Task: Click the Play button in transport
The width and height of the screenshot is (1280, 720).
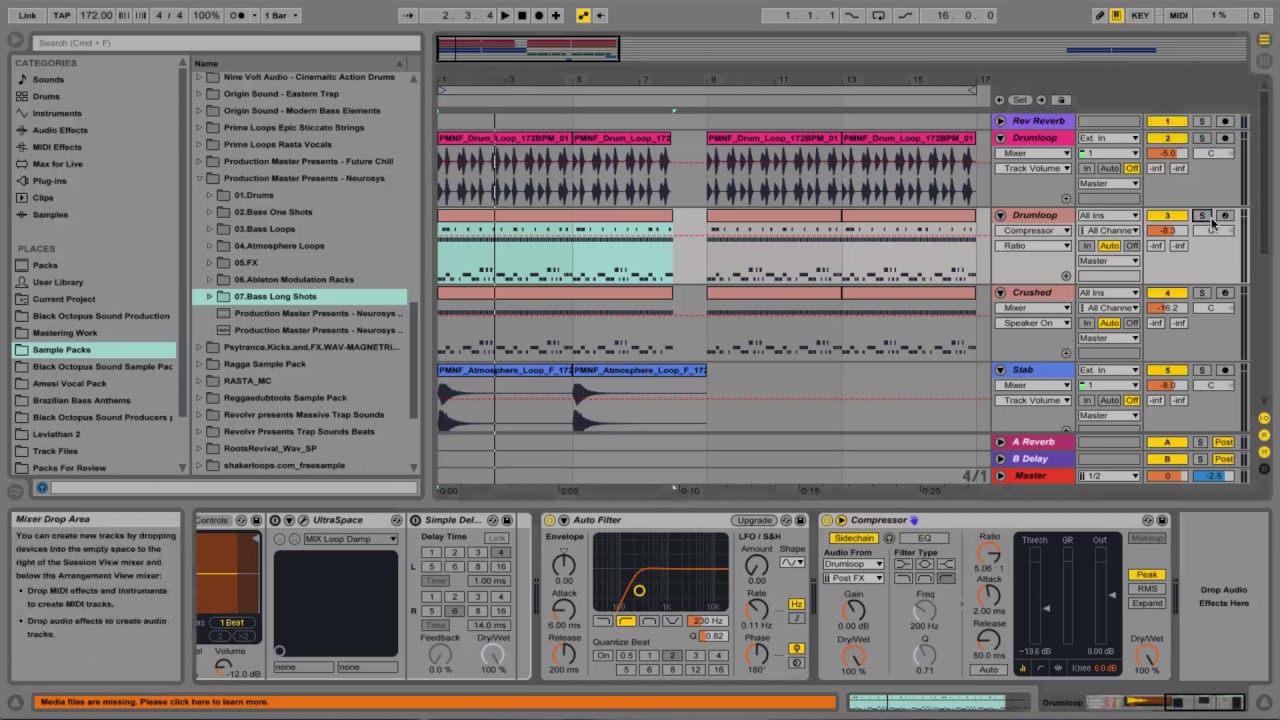Action: point(505,15)
